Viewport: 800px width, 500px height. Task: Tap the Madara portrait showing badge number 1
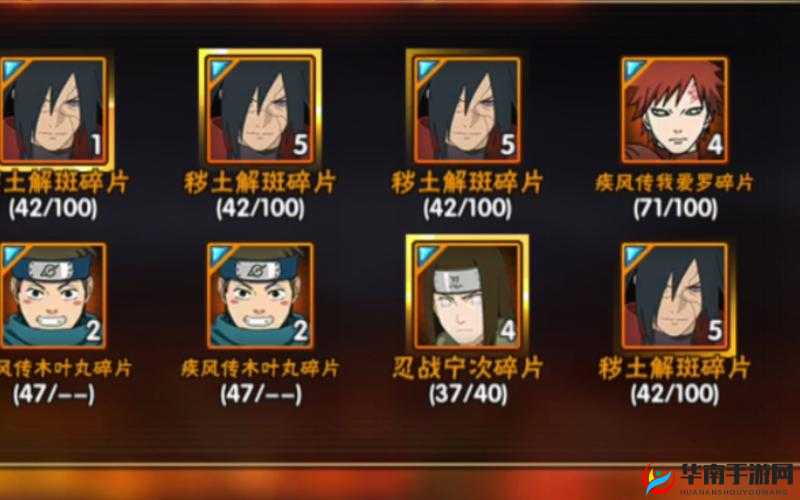pos(53,110)
